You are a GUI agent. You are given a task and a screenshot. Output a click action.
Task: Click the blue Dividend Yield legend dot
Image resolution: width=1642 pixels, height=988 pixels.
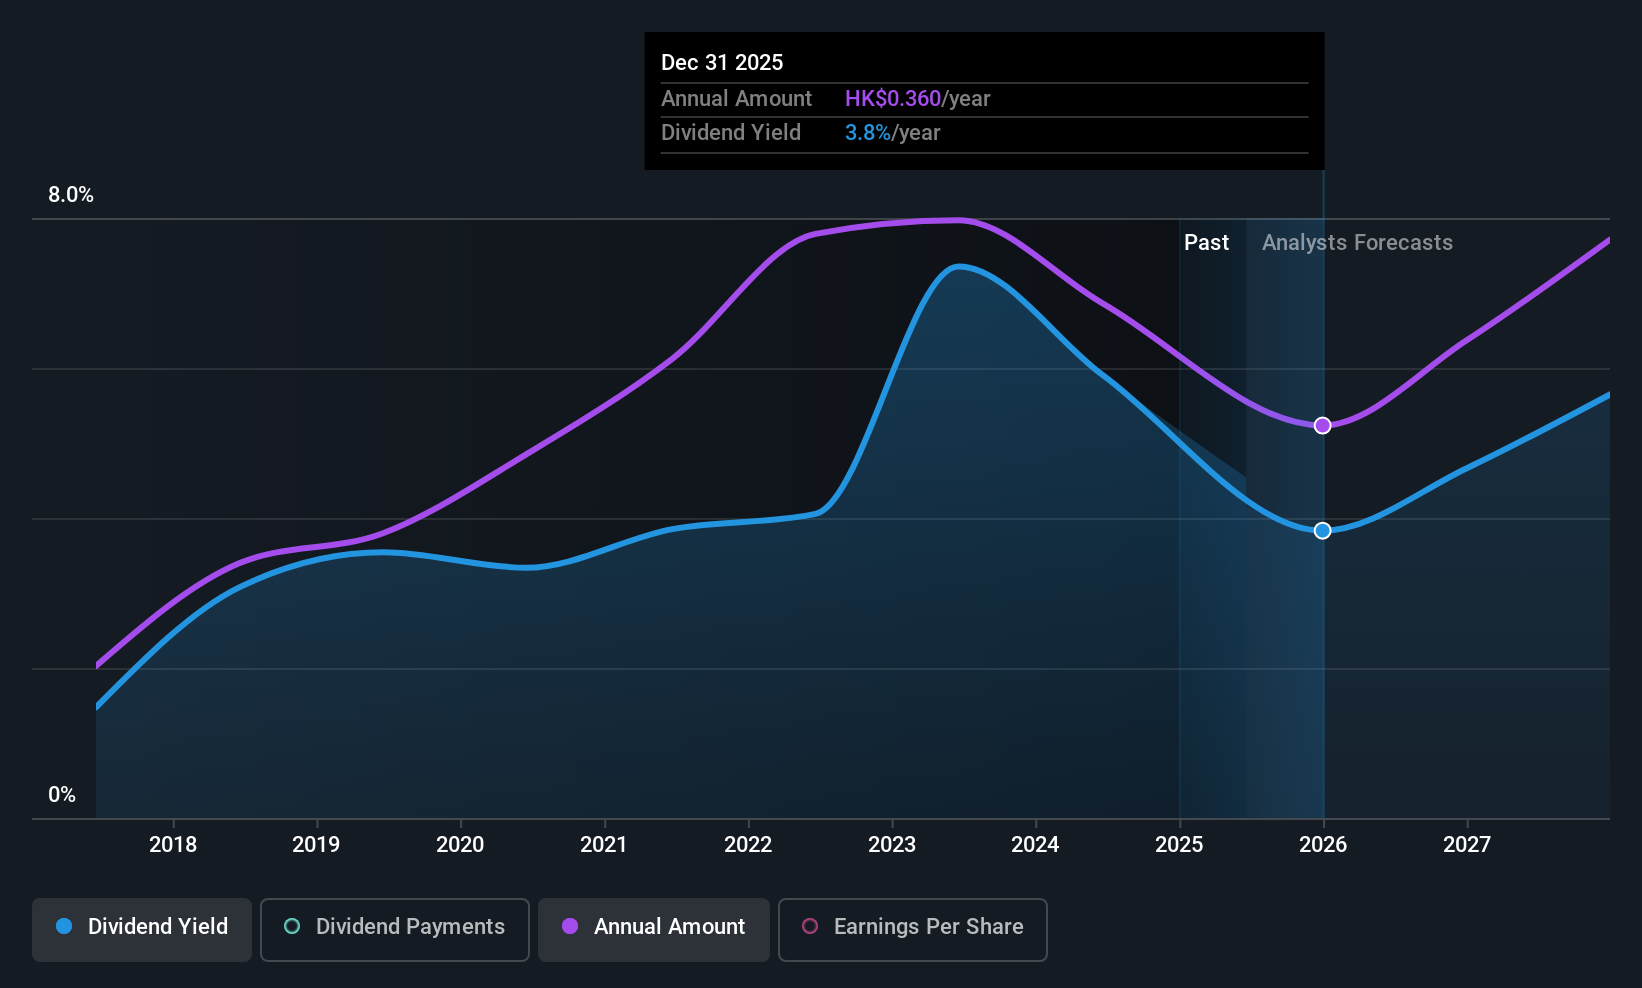pos(64,926)
